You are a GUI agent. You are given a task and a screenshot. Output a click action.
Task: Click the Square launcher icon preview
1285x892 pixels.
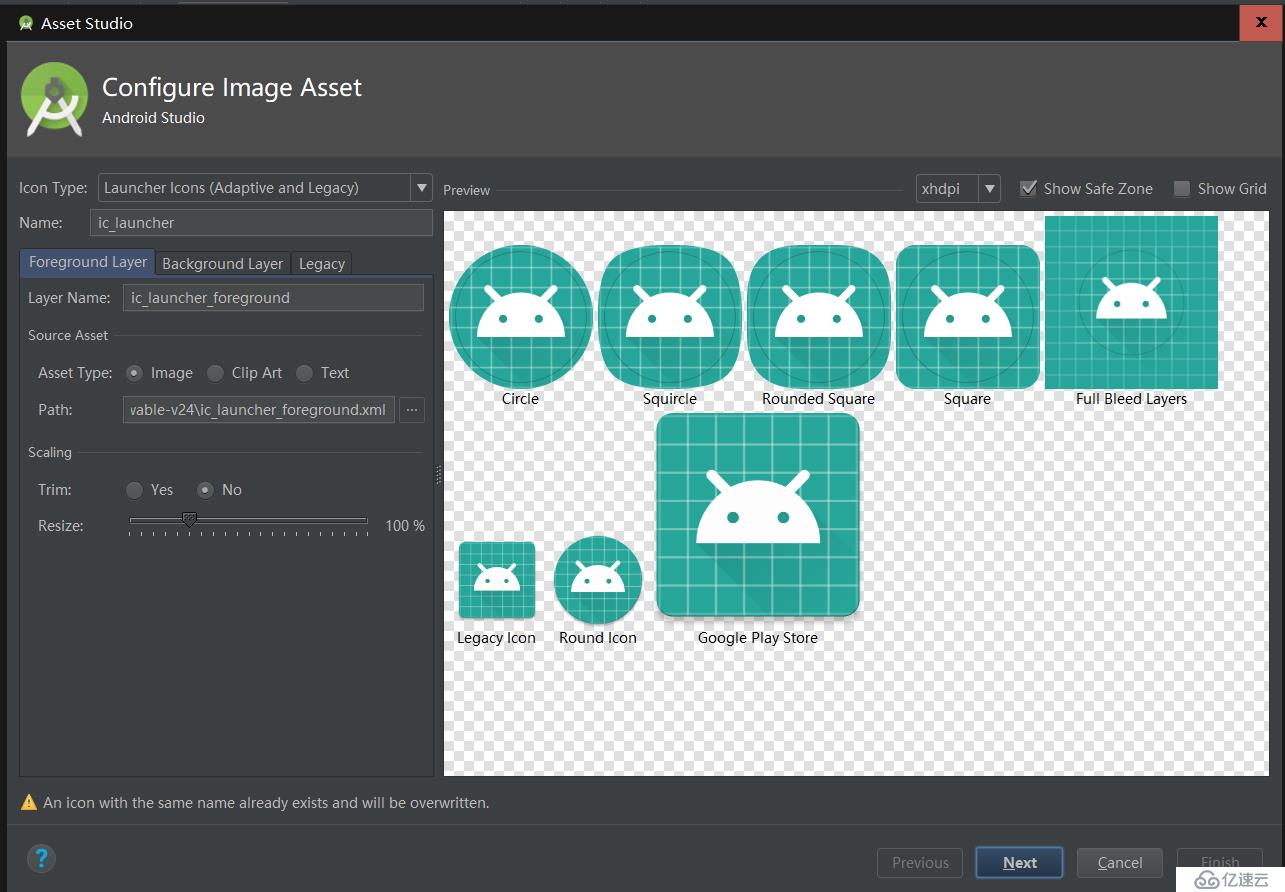pos(968,317)
